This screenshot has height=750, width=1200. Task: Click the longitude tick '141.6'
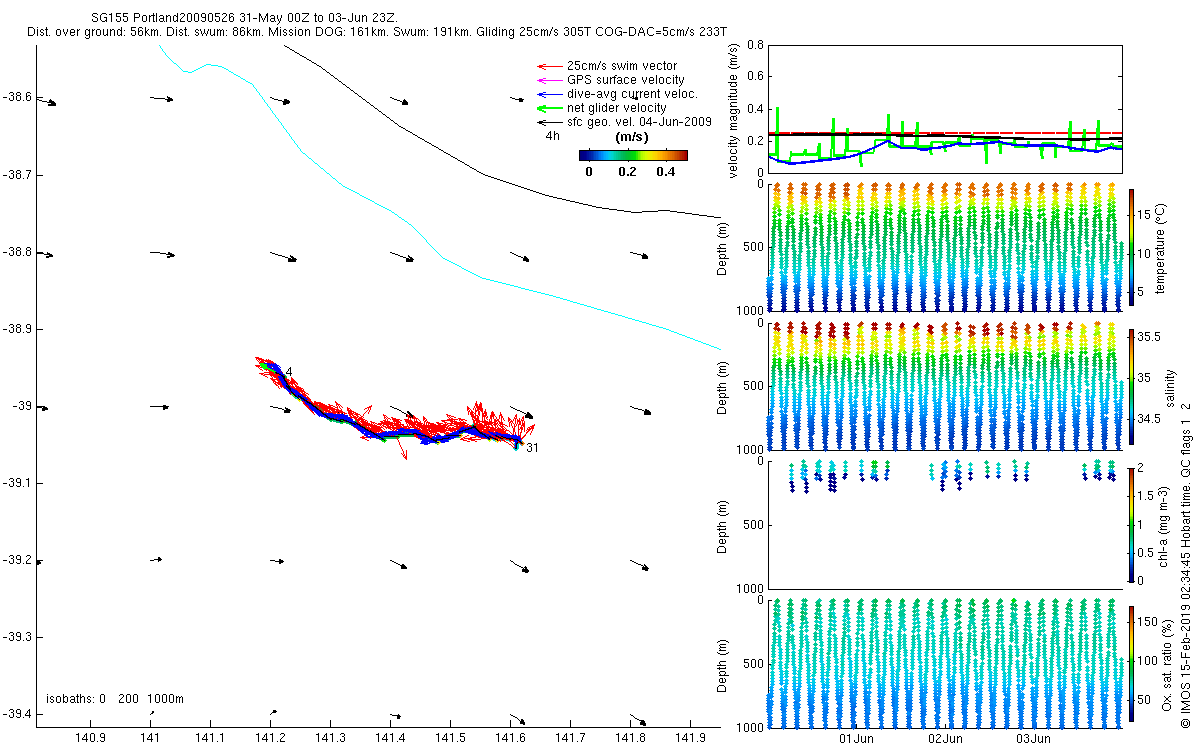(x=510, y=739)
